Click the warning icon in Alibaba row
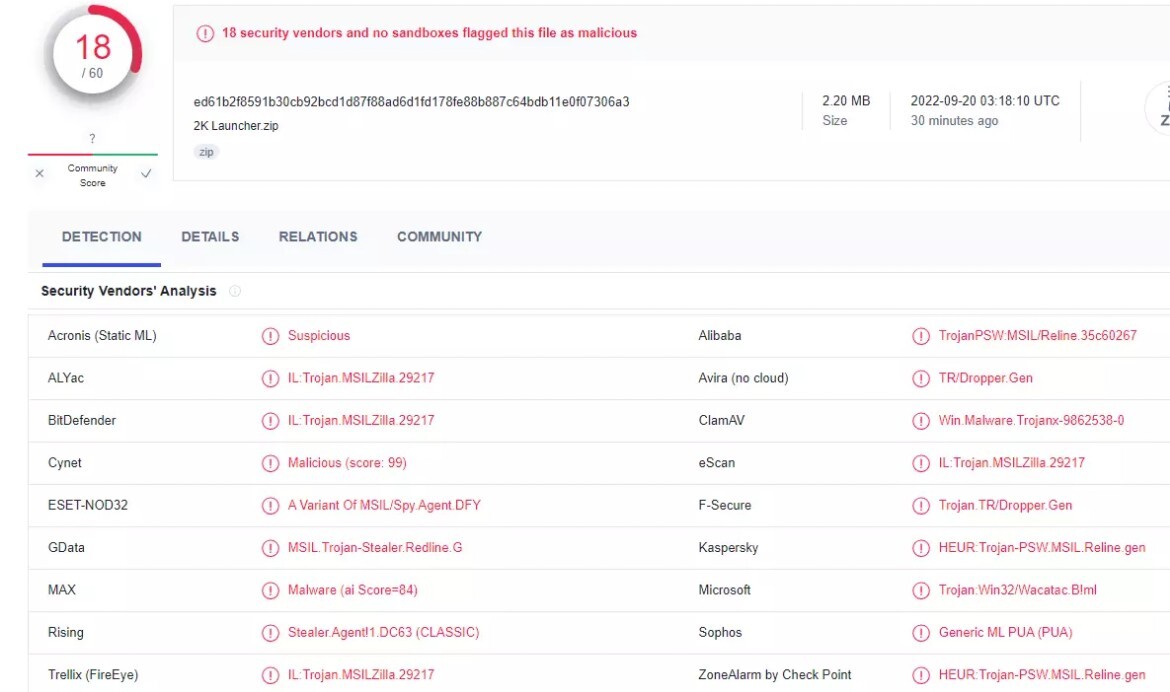The height and width of the screenshot is (692, 1170). [921, 336]
